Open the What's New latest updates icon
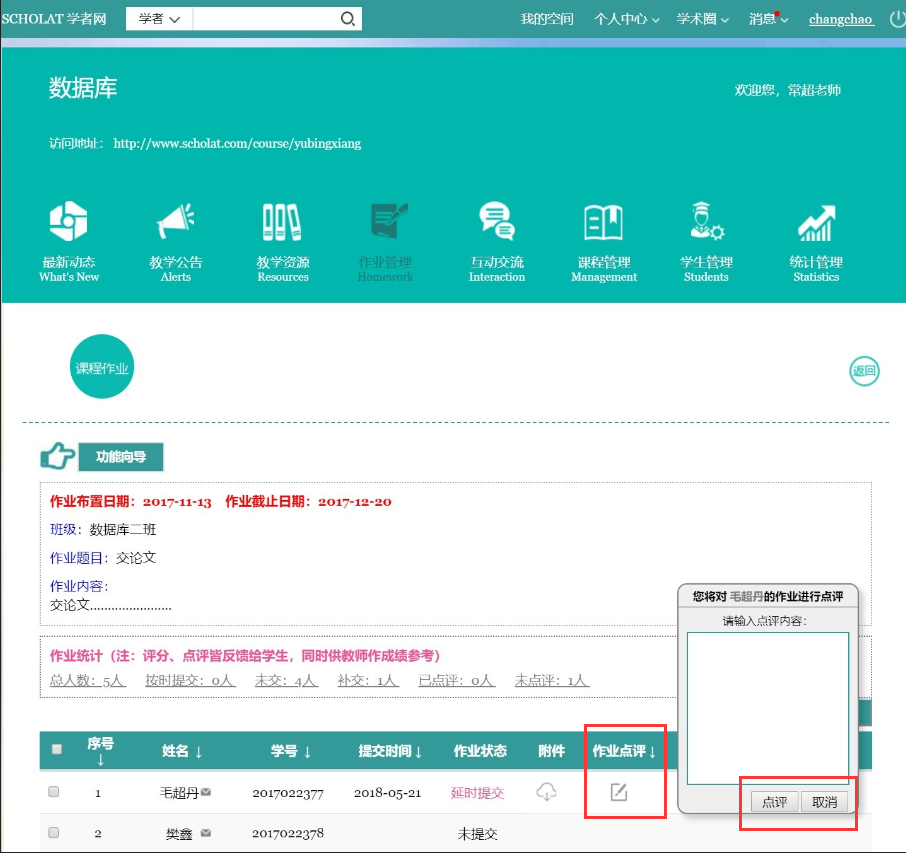The width and height of the screenshot is (906, 853). click(x=69, y=222)
